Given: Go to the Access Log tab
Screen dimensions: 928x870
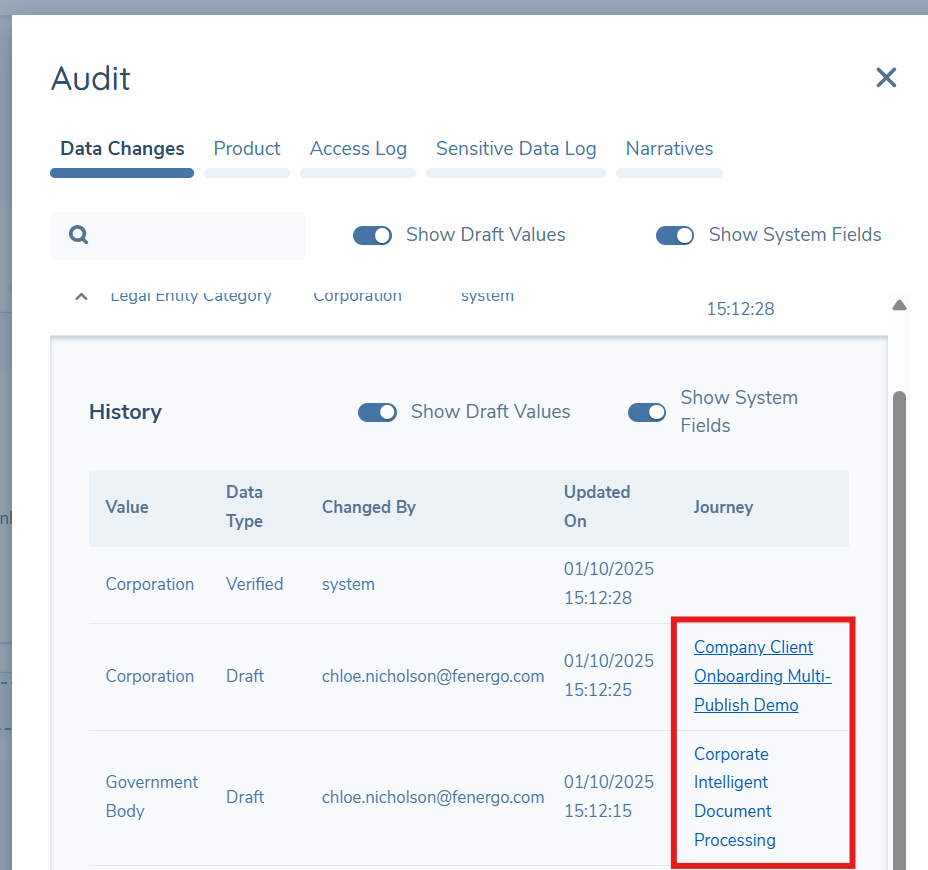Looking at the screenshot, I should tap(358, 149).
